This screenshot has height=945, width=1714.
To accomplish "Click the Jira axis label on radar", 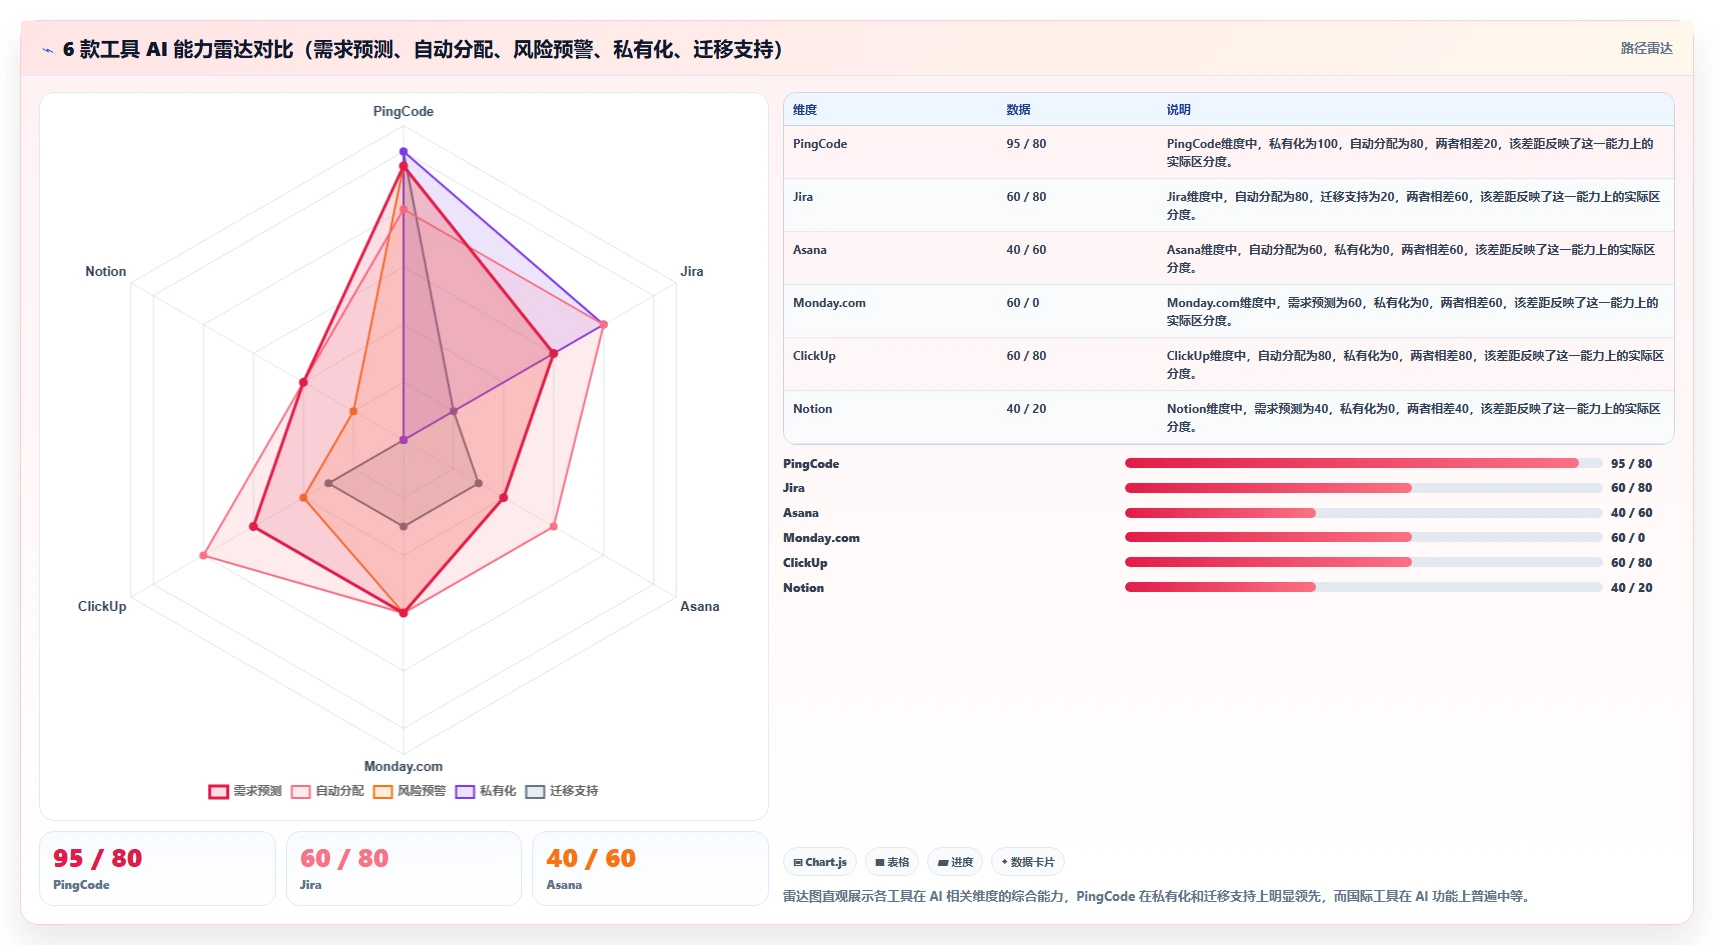I will pos(692,271).
